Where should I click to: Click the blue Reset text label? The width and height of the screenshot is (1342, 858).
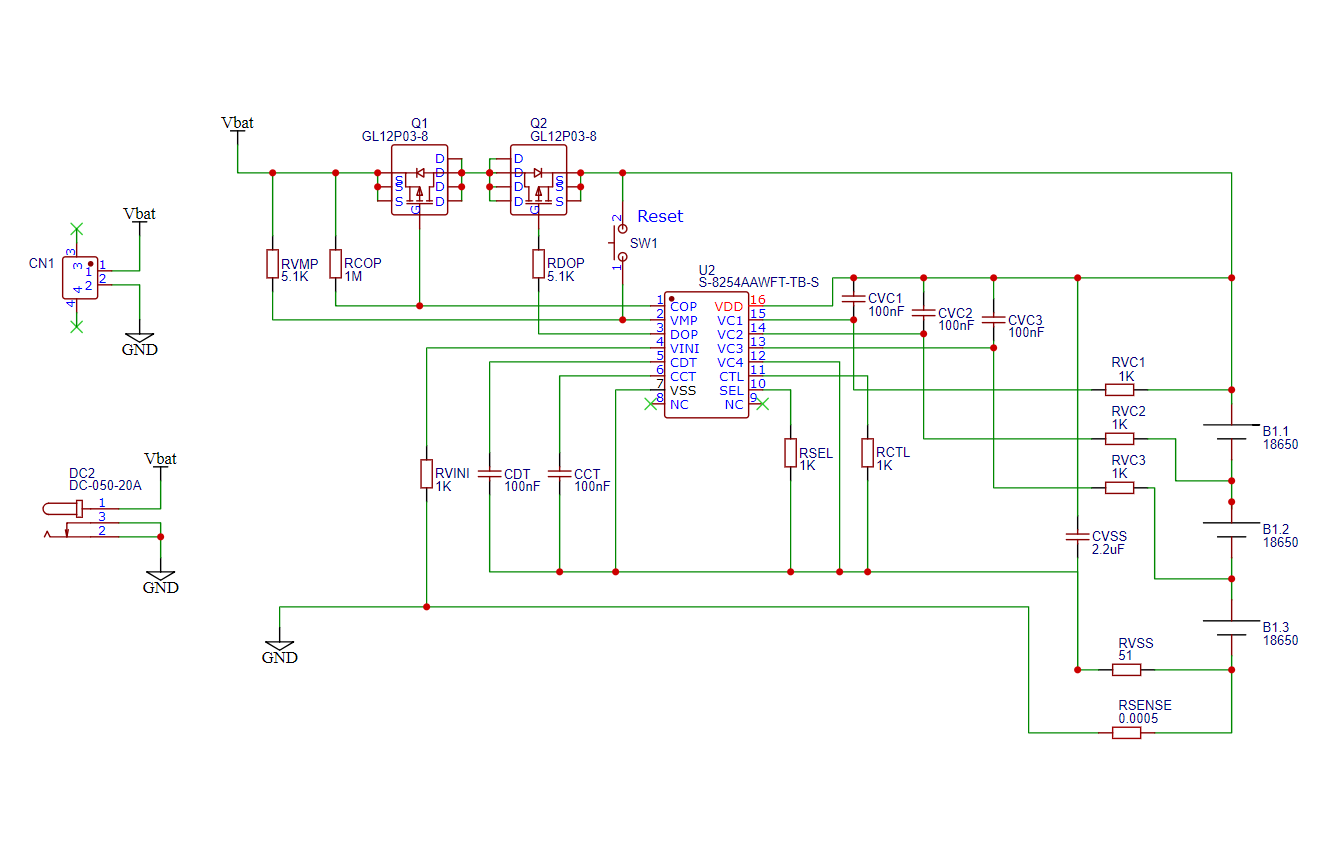tap(660, 216)
